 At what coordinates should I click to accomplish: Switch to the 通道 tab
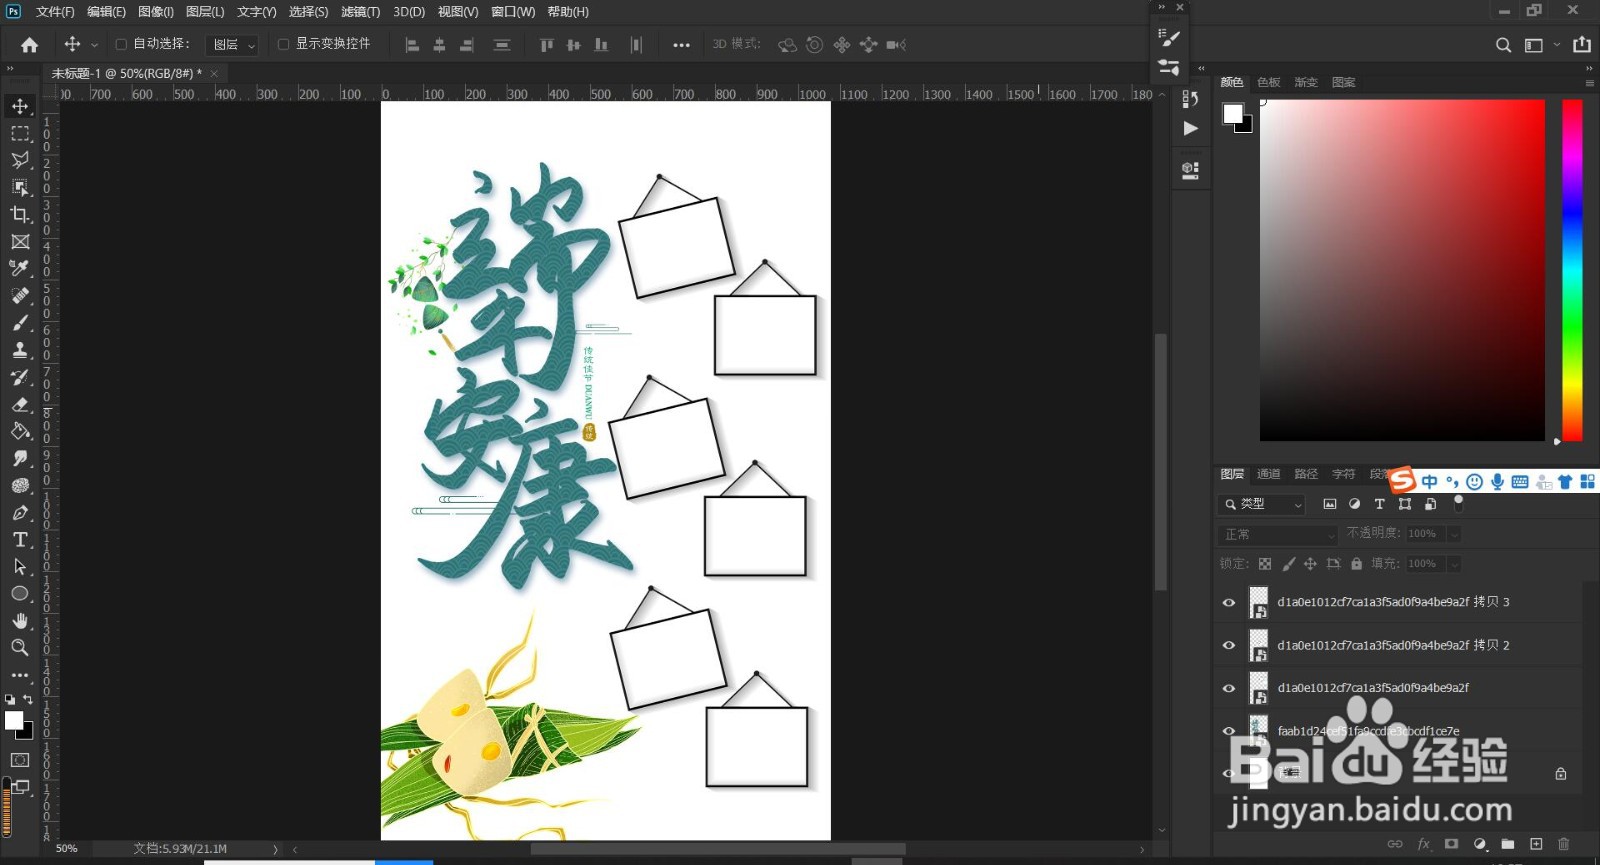coord(1269,474)
